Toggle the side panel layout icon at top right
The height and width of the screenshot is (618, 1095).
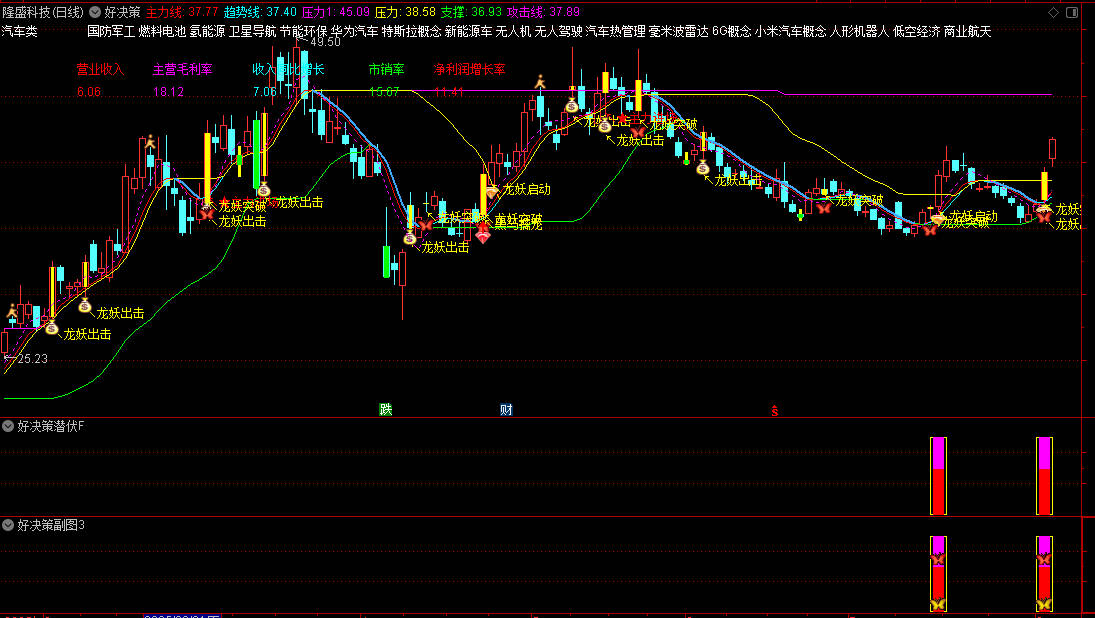click(1072, 12)
